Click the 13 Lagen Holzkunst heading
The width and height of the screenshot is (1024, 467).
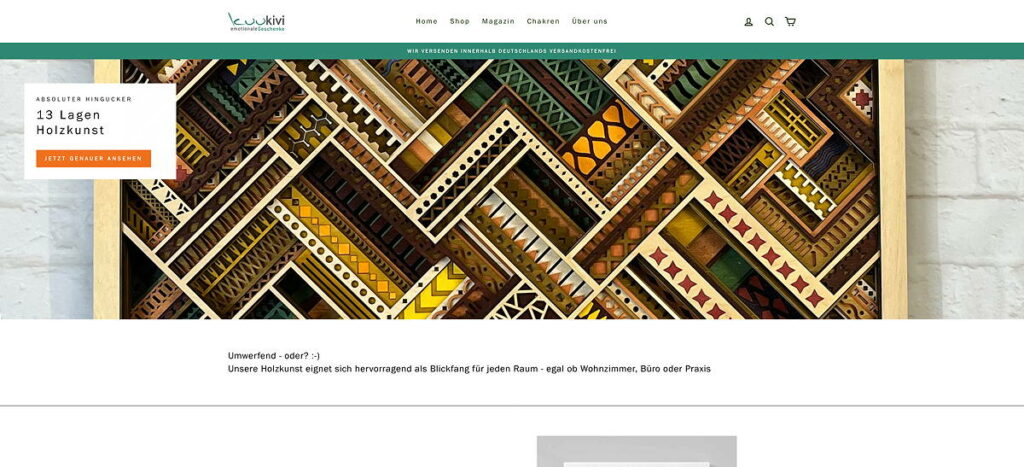(x=71, y=123)
